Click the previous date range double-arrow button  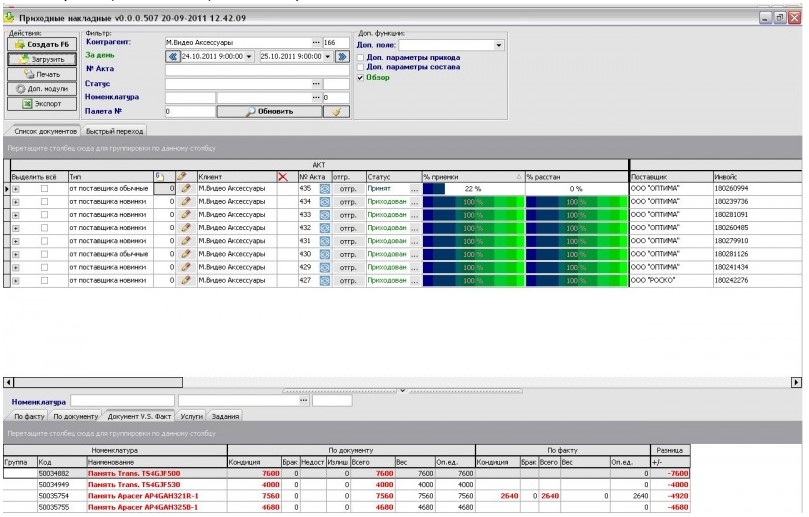171,57
